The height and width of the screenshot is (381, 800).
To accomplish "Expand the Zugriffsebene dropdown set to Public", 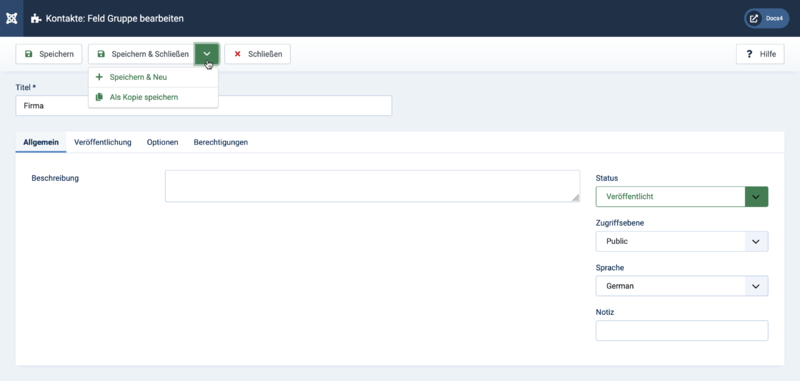I will tap(682, 241).
